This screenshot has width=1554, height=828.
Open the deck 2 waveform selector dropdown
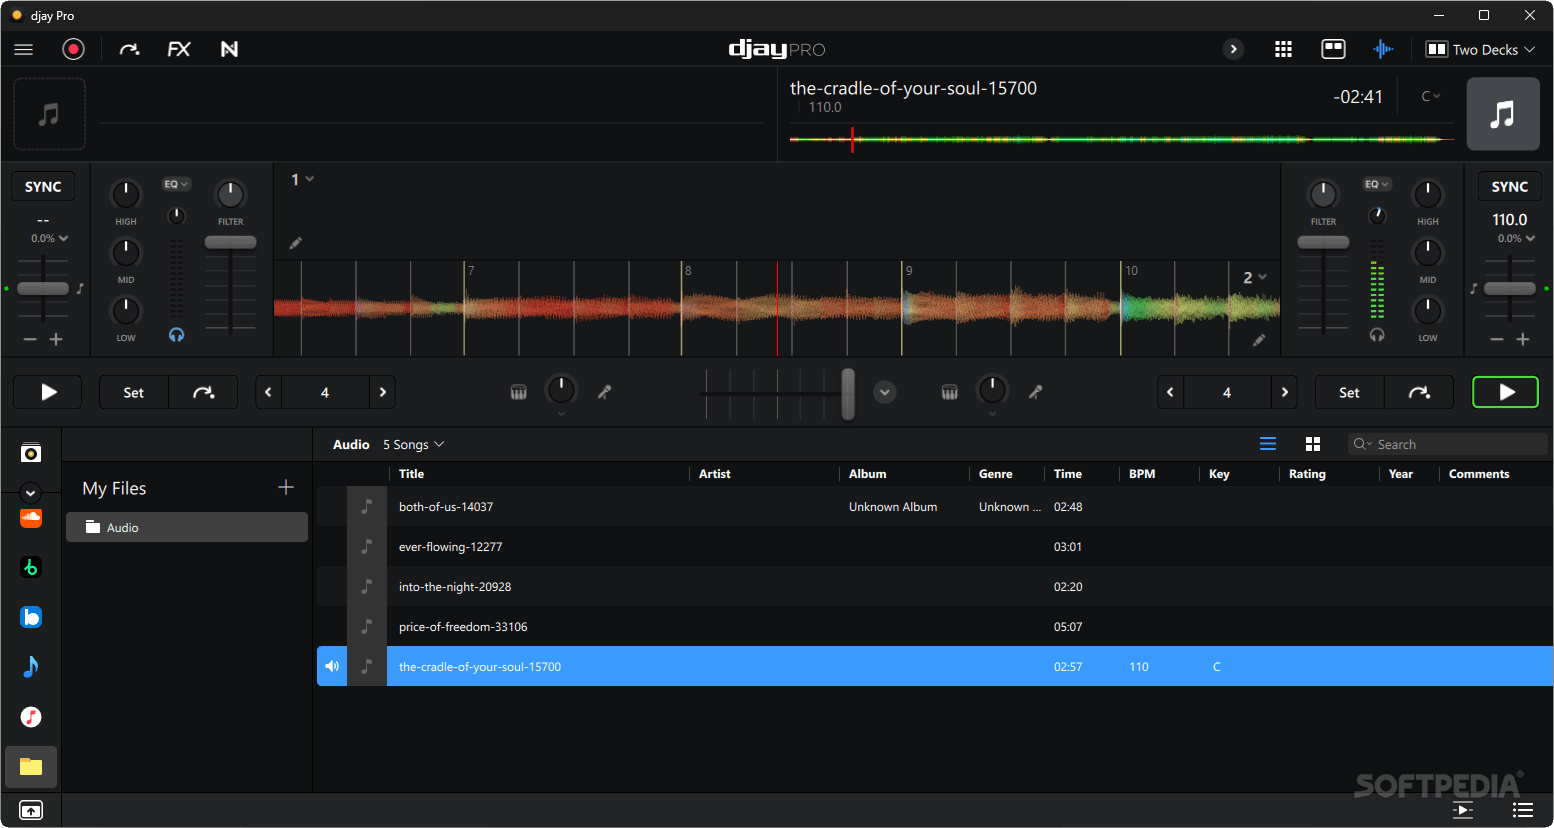1255,277
